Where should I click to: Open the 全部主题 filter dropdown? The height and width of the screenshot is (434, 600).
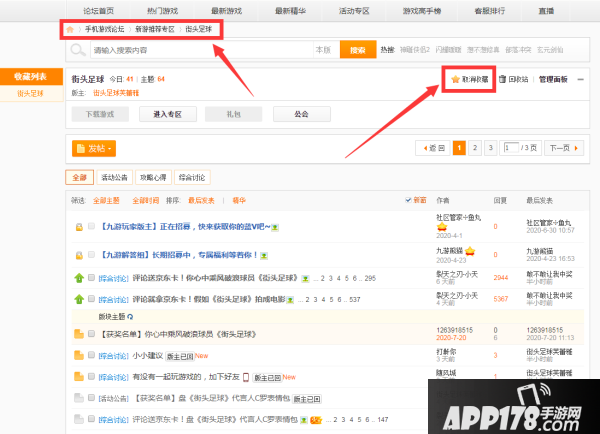point(107,200)
